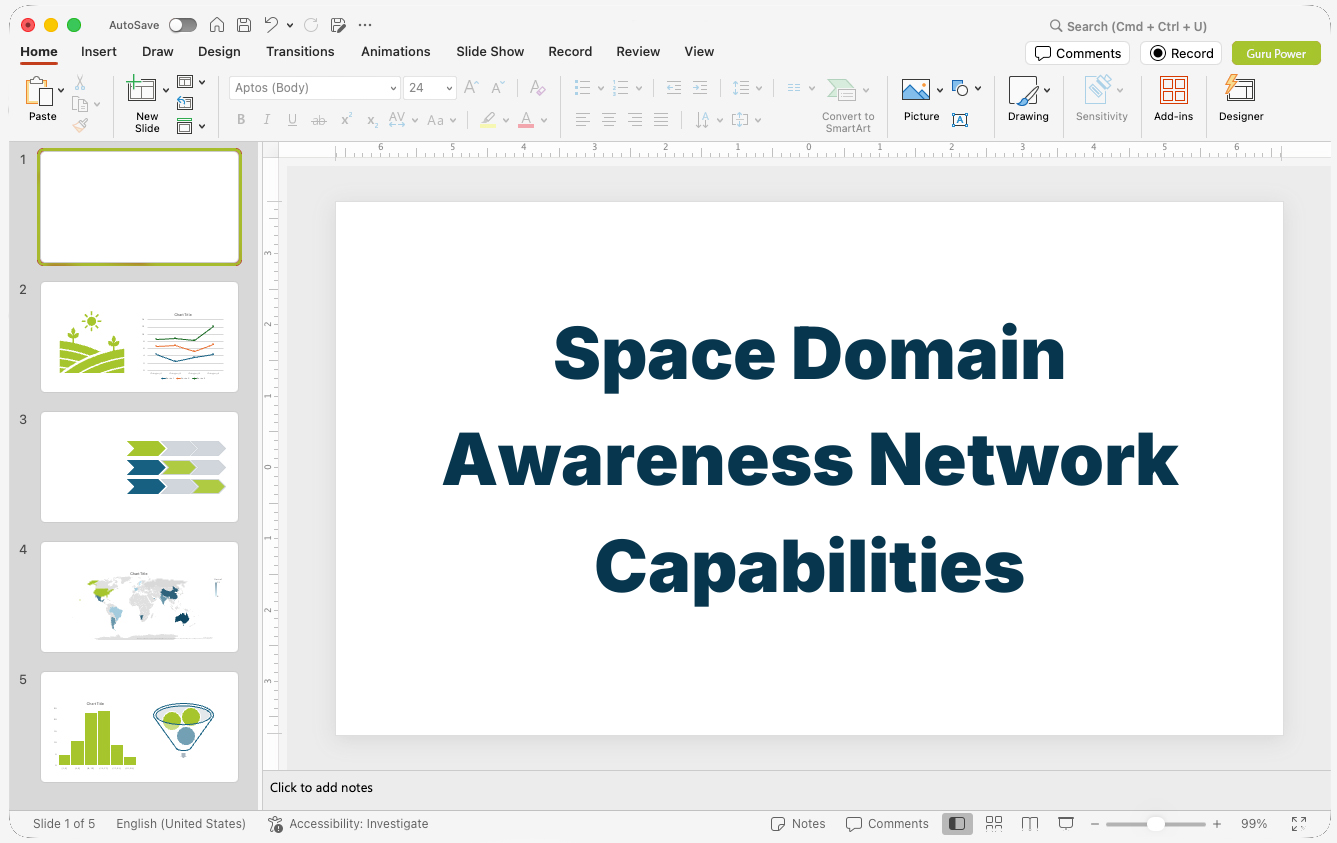
Task: Clear all formatting with eraser icon
Action: (x=538, y=88)
